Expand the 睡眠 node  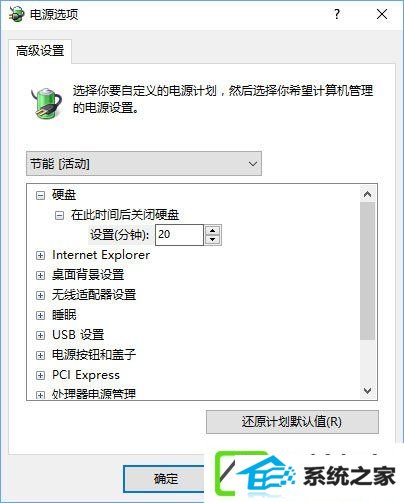[40, 315]
